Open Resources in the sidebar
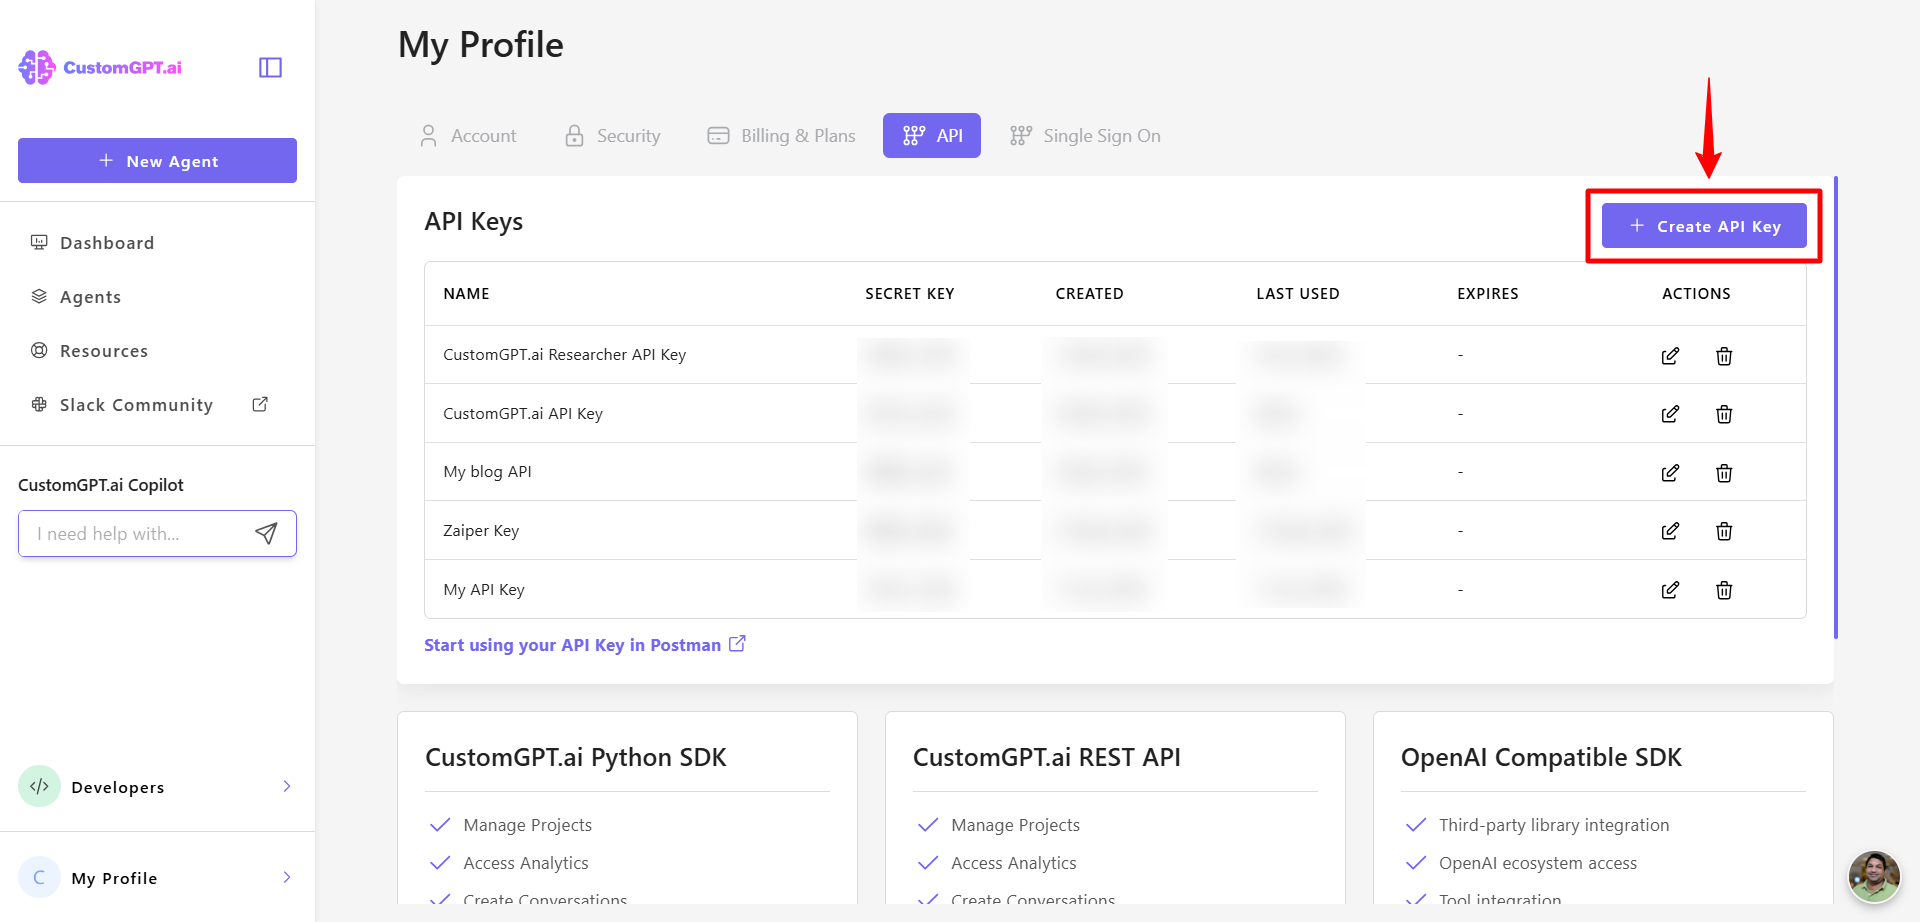This screenshot has width=1920, height=922. [104, 351]
